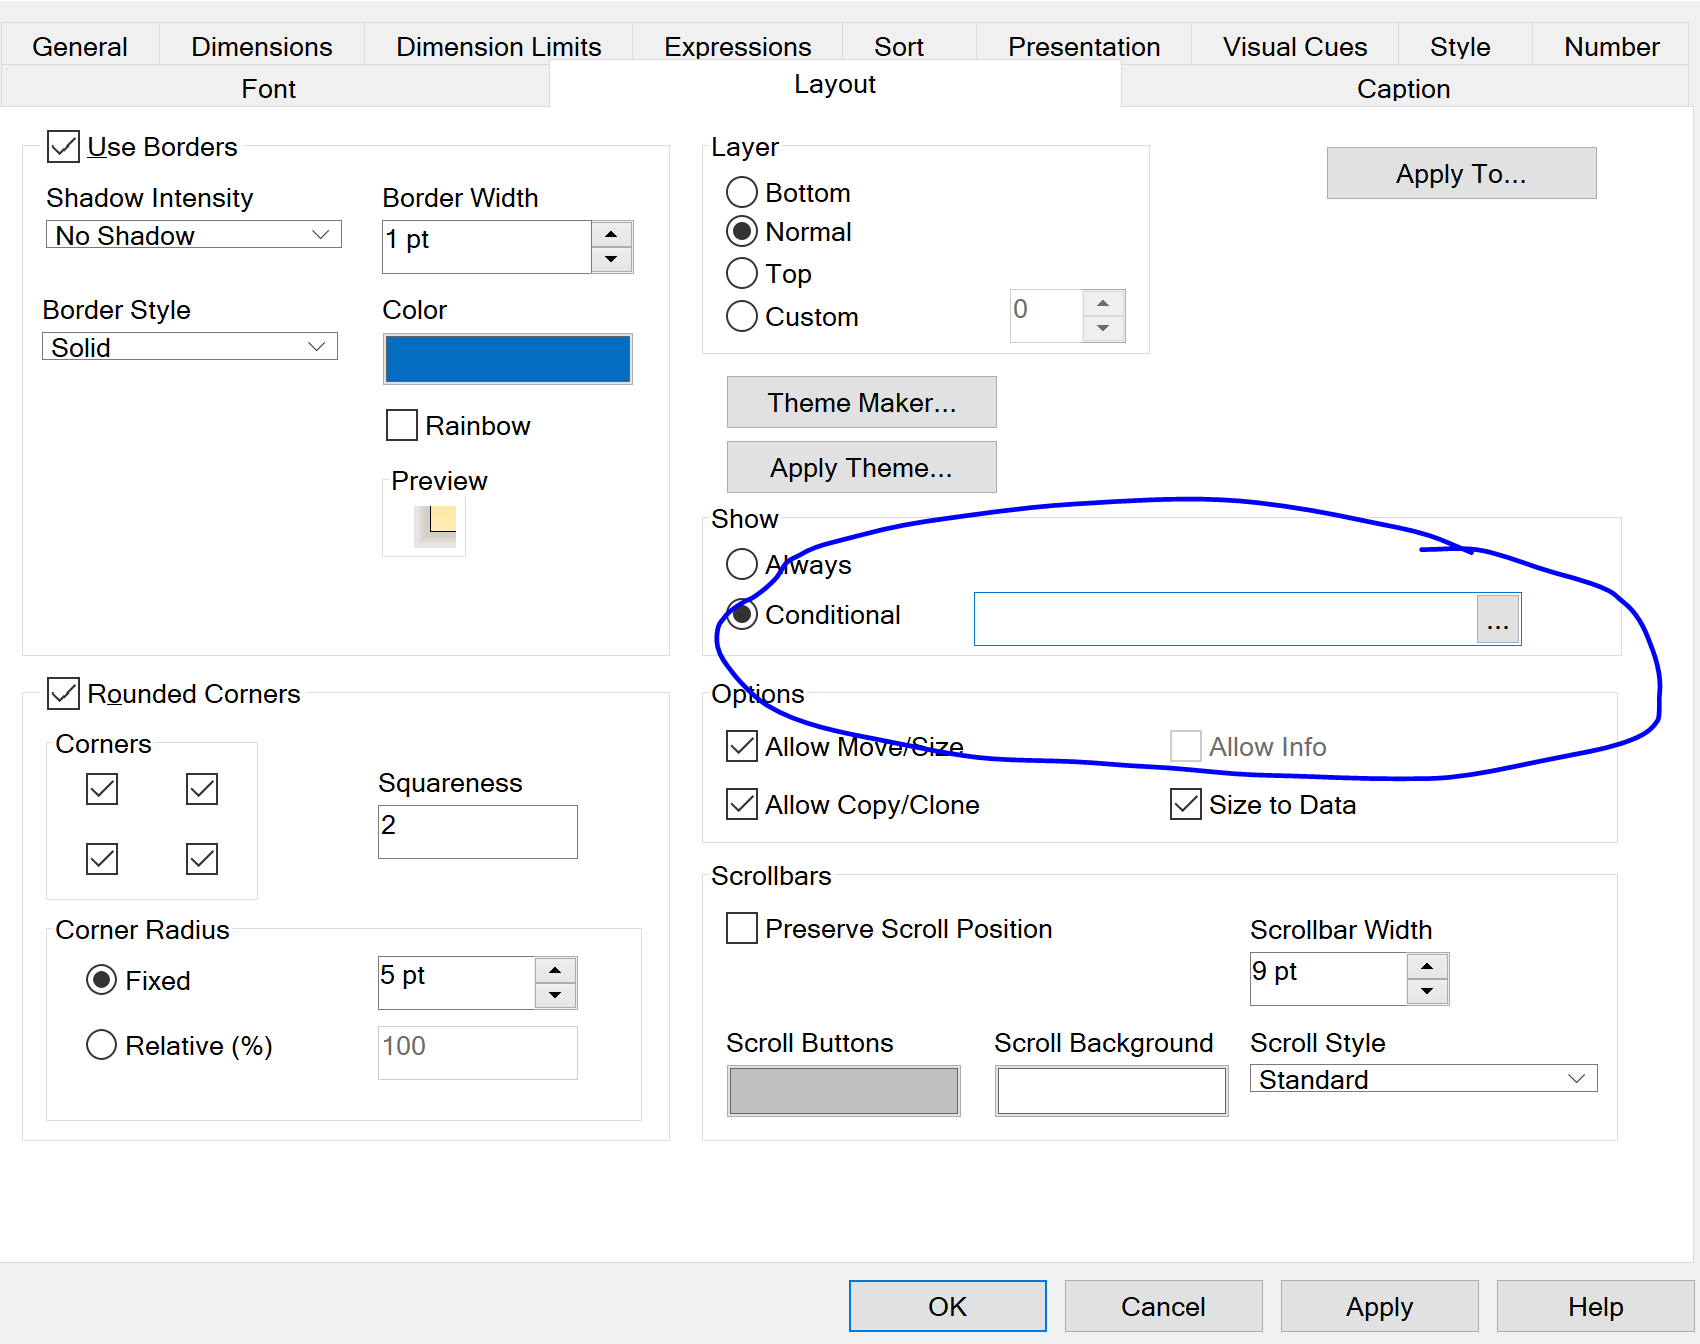
Task: Choose the Custom layer option
Action: [742, 316]
